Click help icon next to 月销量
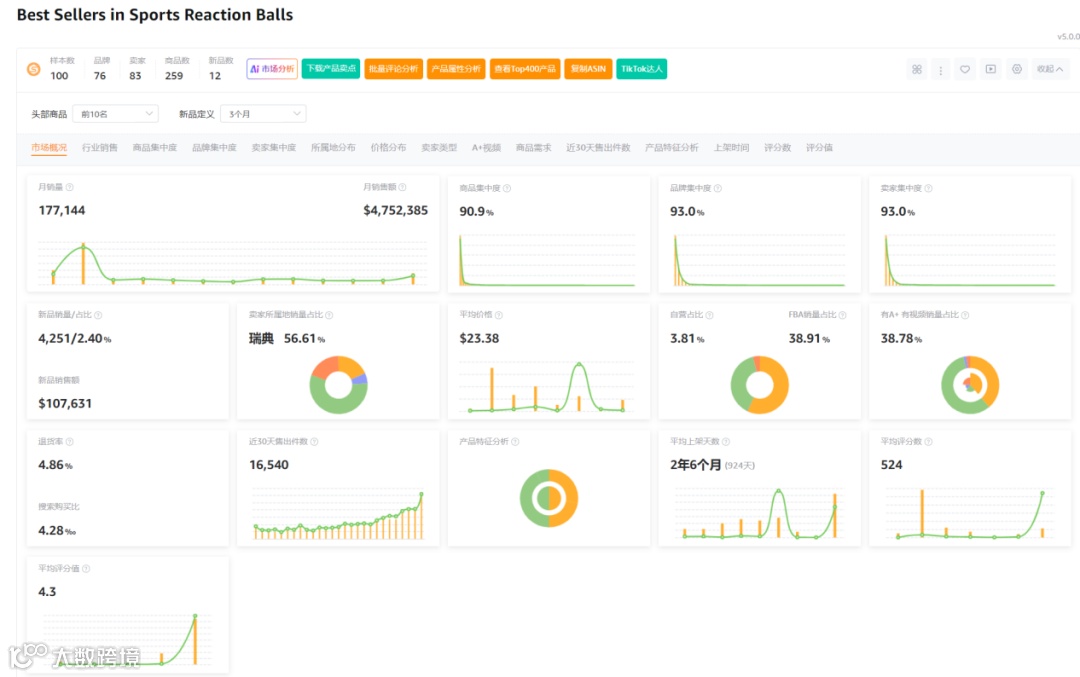This screenshot has height=677, width=1080. click(x=70, y=187)
